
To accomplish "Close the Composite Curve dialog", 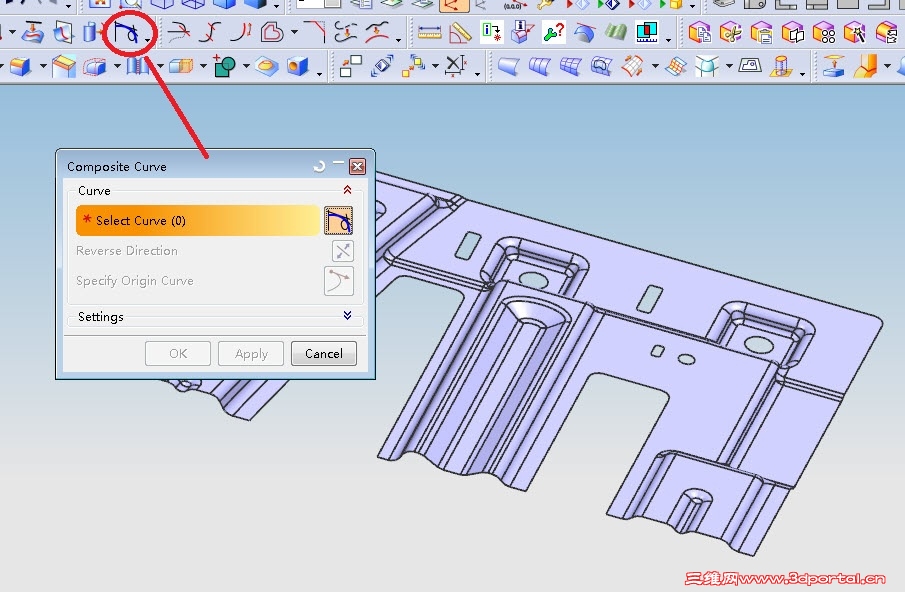I will pyautogui.click(x=357, y=167).
